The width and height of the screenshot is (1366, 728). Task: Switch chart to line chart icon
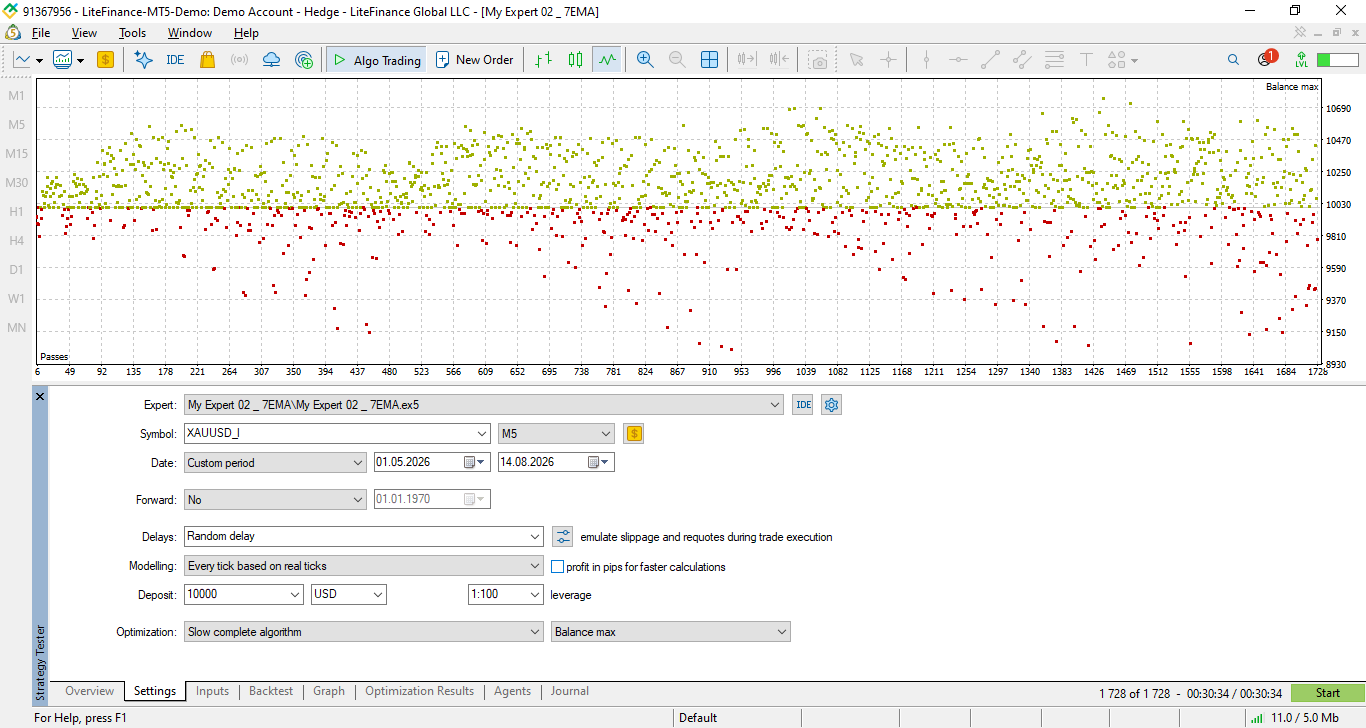(x=607, y=60)
